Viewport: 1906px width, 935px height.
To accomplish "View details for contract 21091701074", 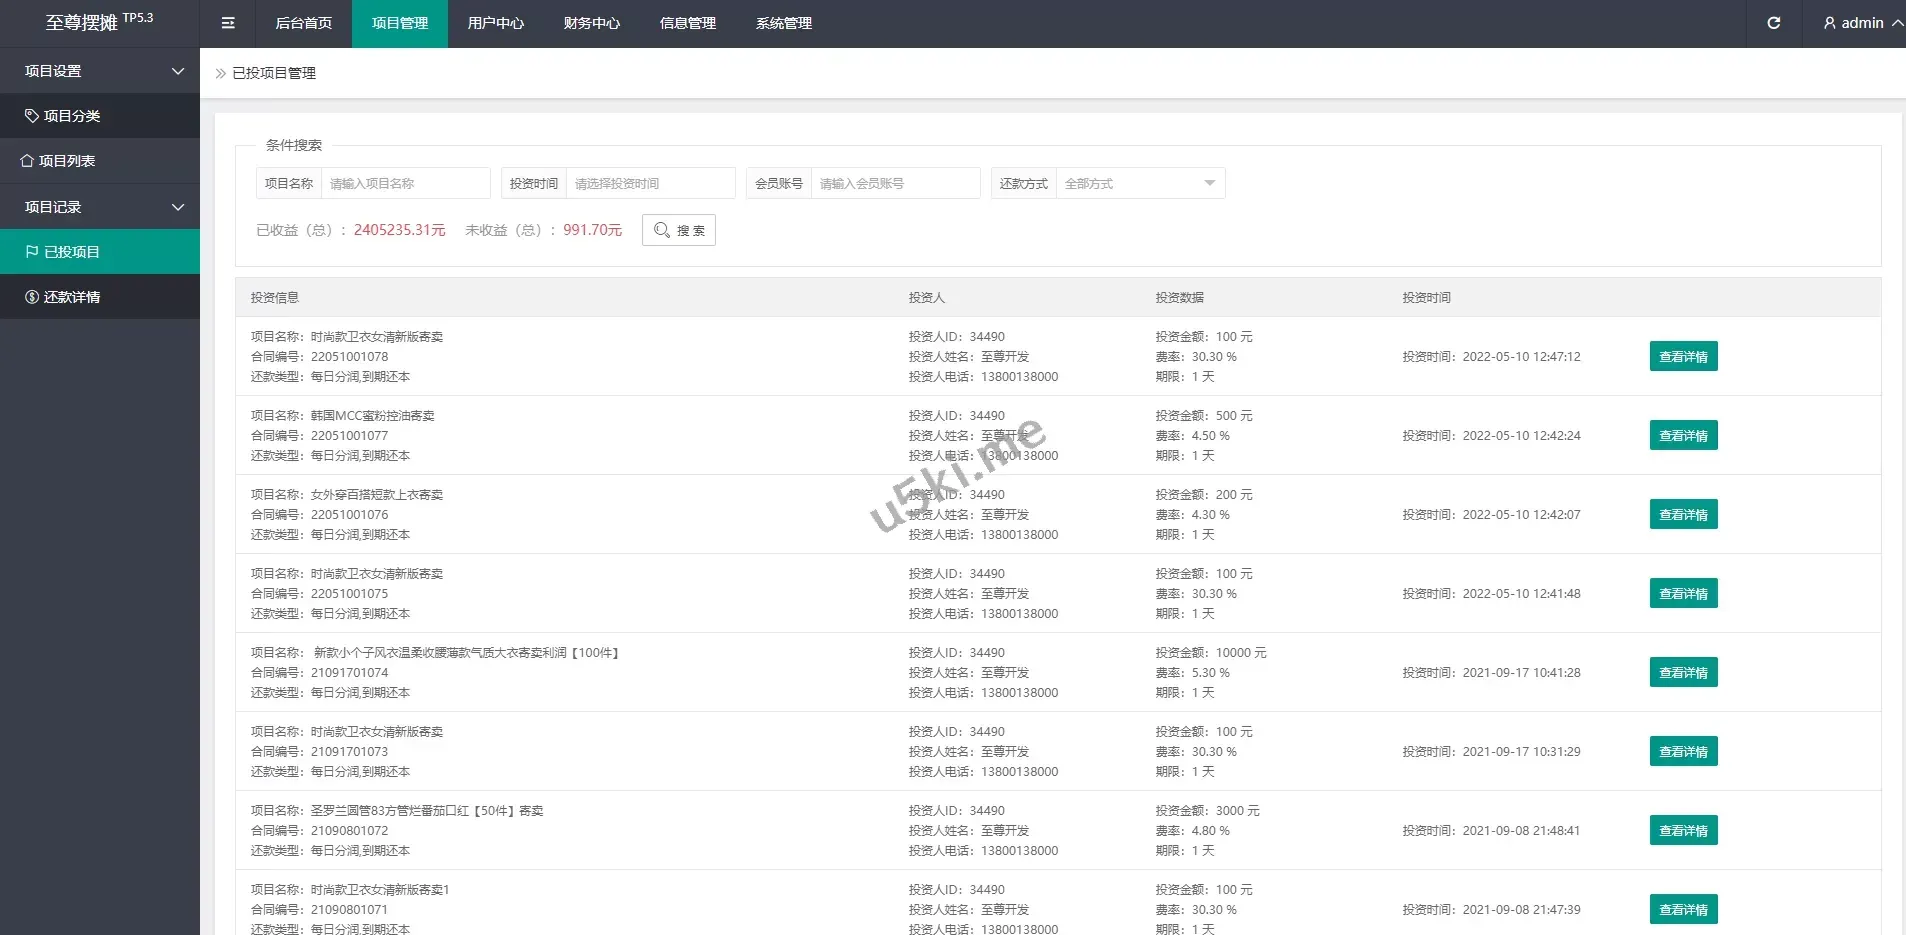I will [x=1683, y=673].
